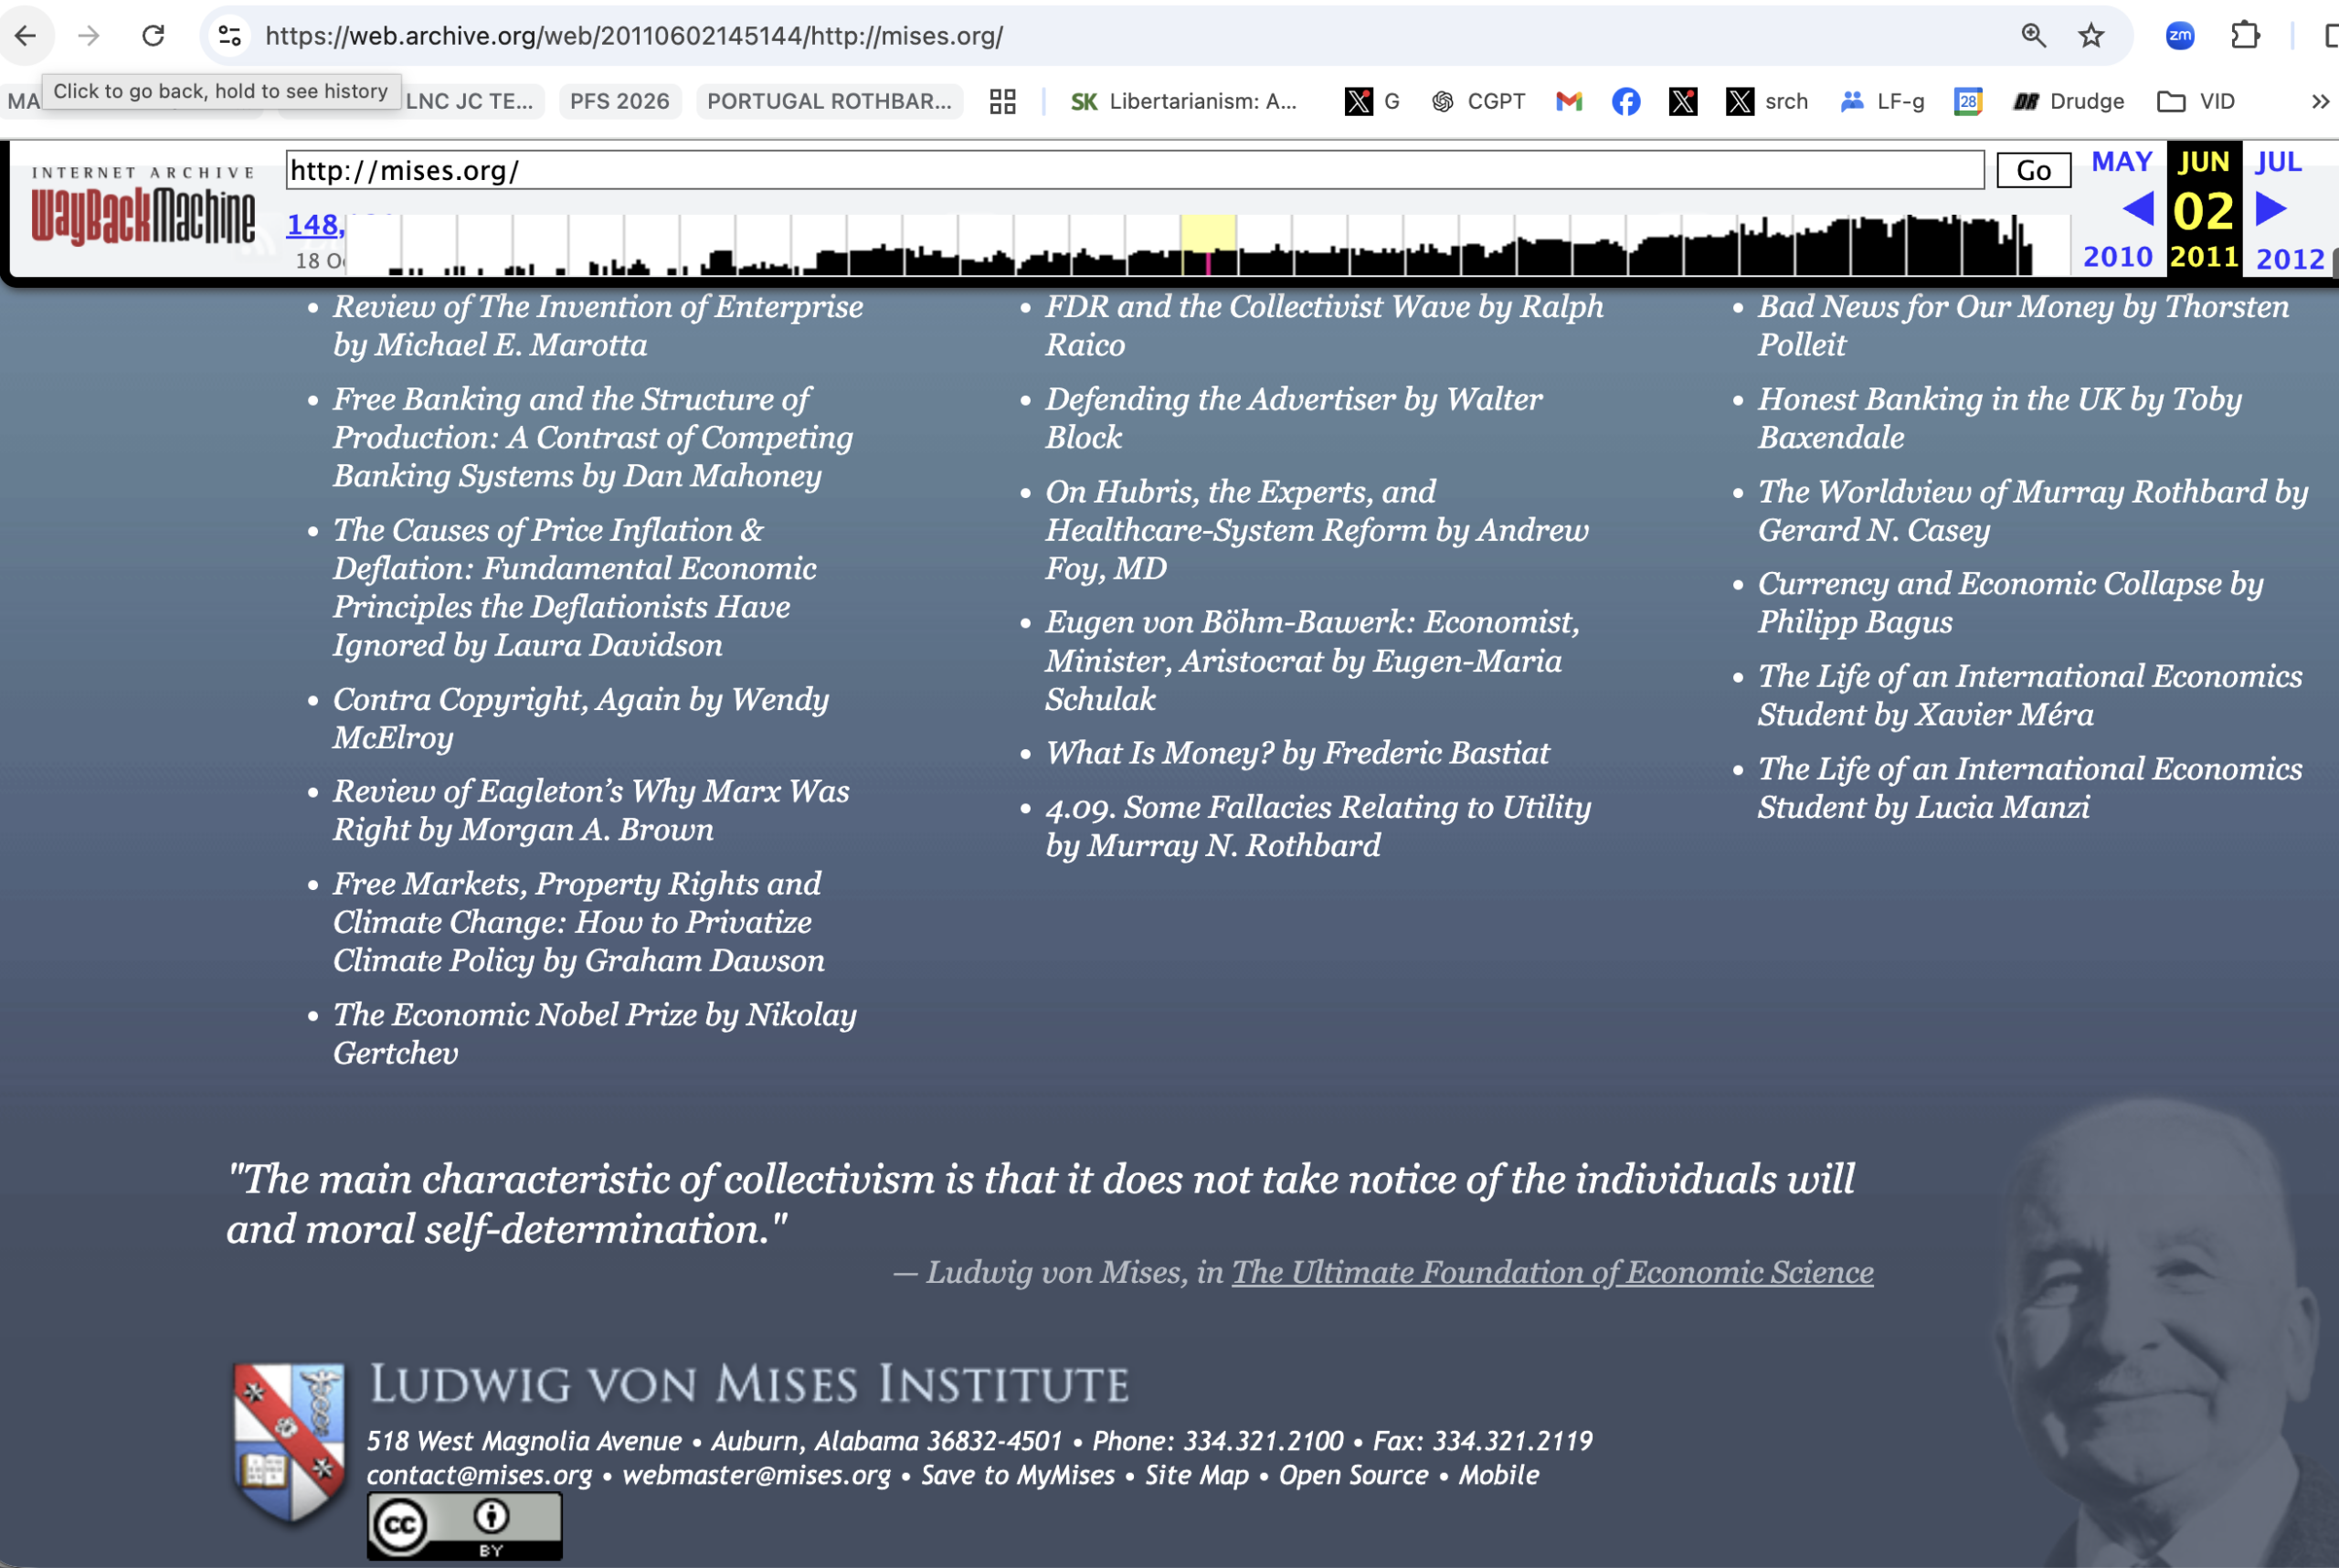Select the PFS 2026 bookmark
2339x1568 pixels.
coord(619,101)
